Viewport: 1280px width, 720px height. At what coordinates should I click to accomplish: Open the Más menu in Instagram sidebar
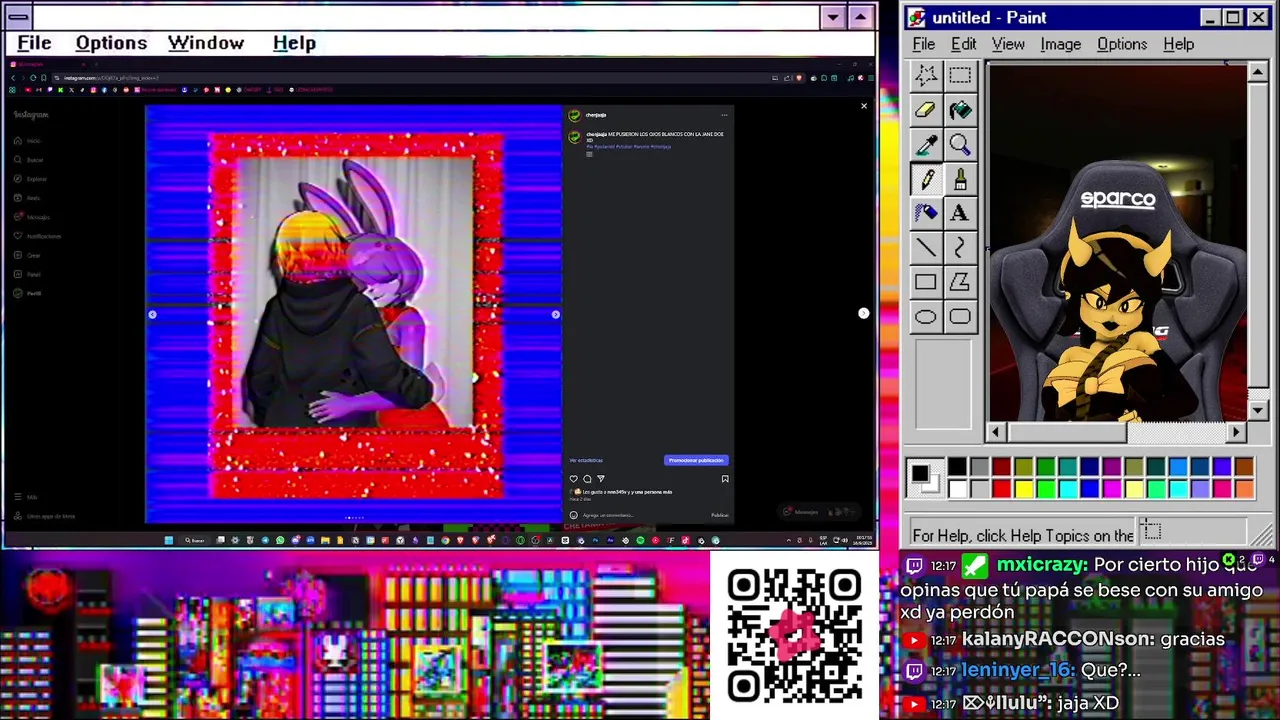[x=26, y=497]
